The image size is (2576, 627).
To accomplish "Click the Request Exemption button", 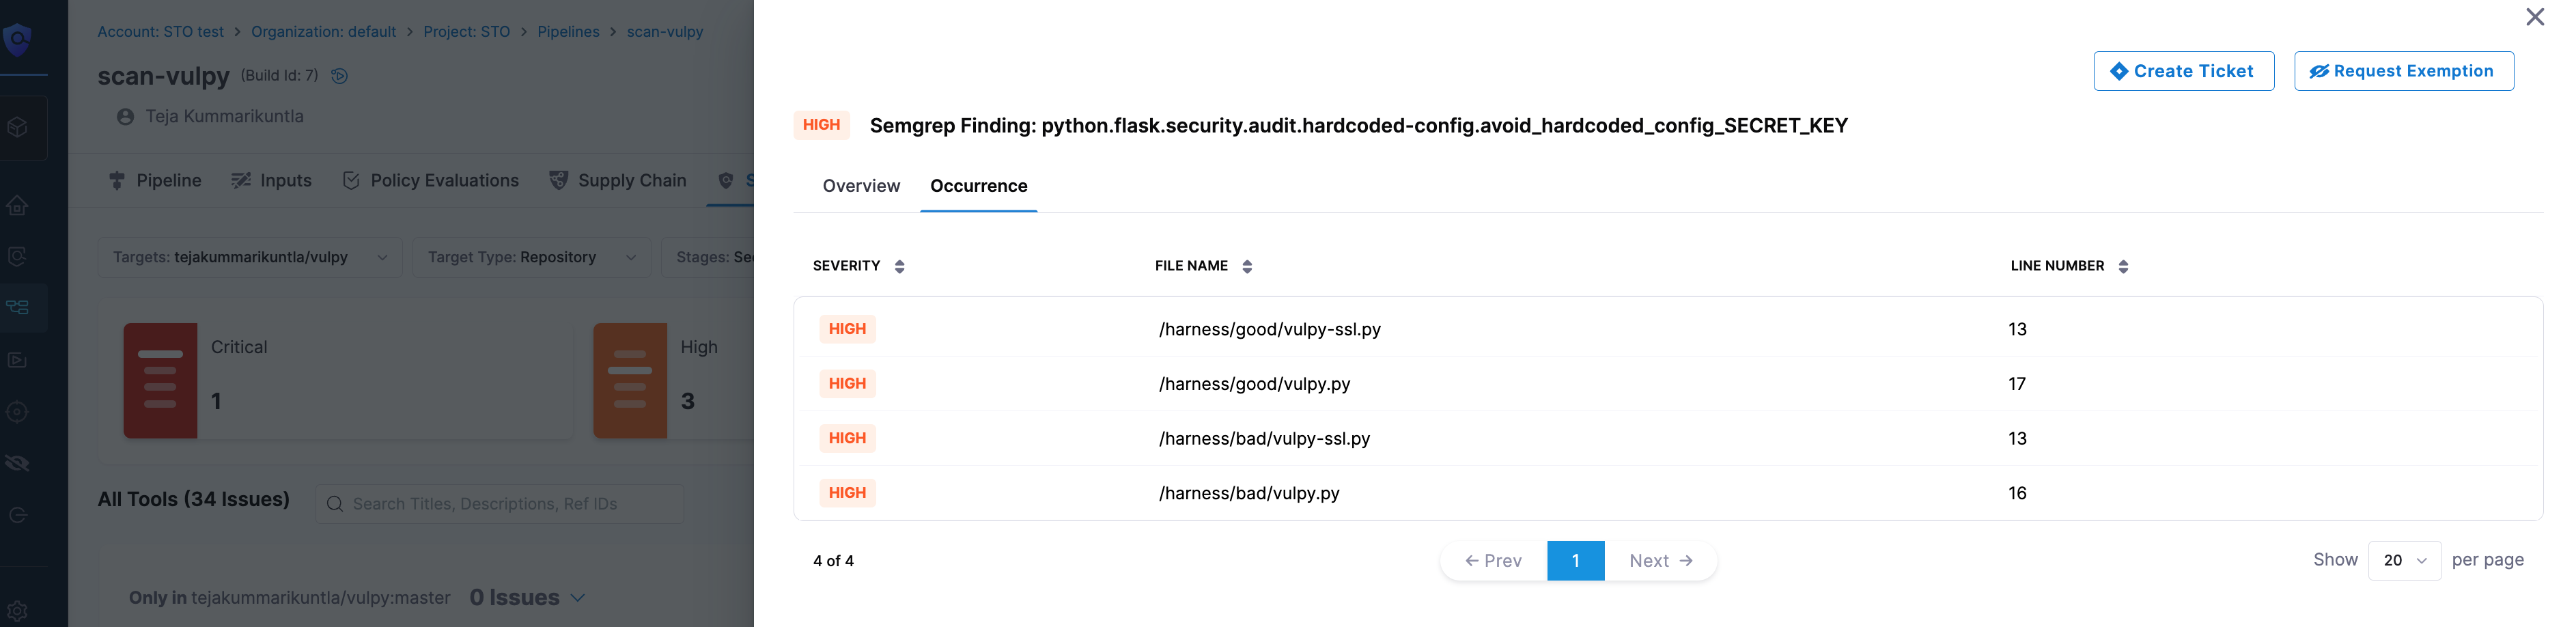I will (x=2402, y=71).
